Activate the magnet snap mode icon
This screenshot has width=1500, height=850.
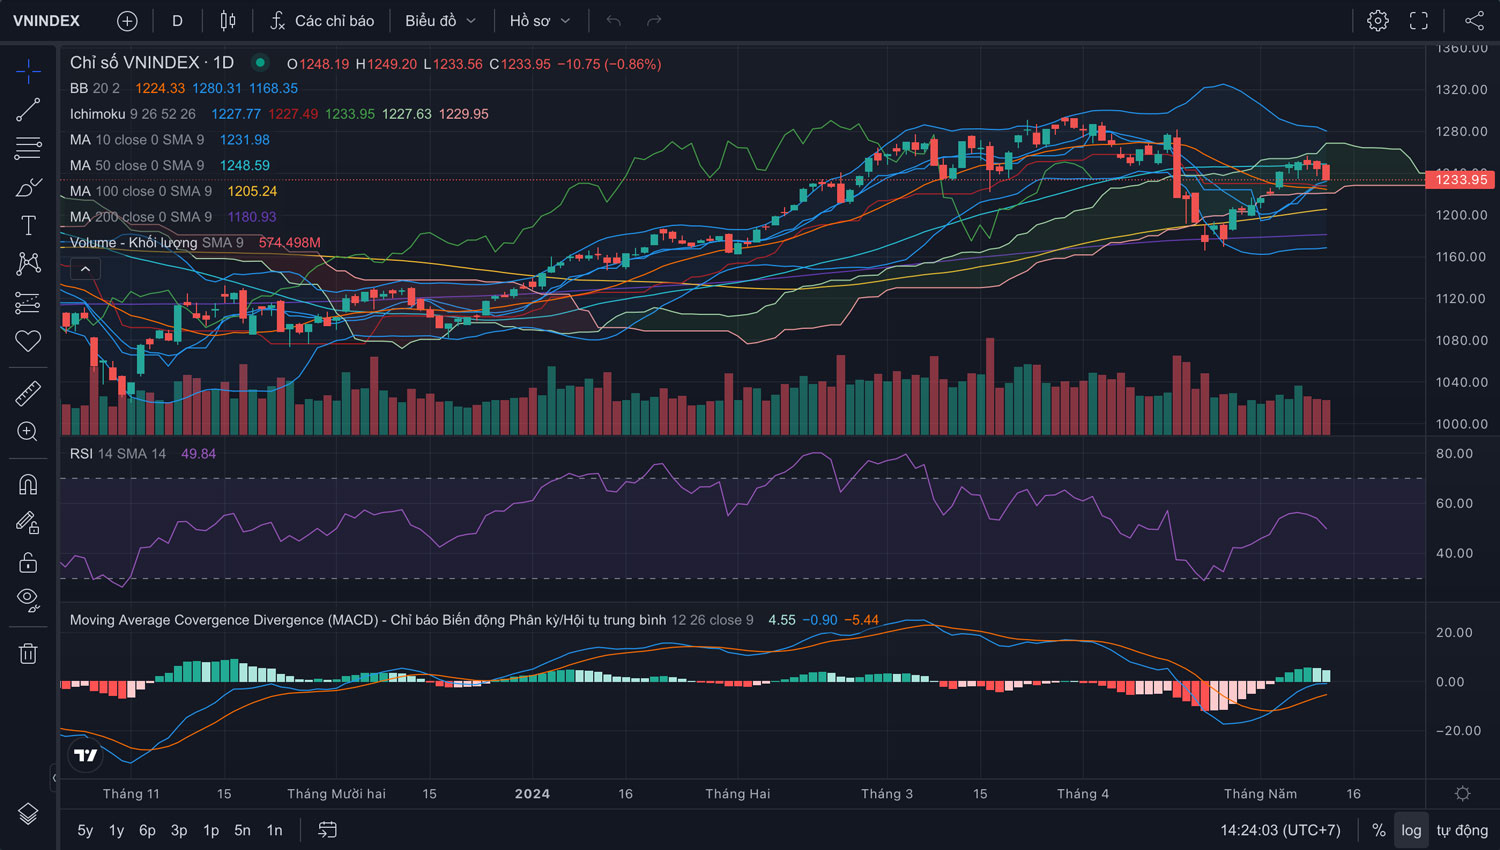click(x=28, y=485)
